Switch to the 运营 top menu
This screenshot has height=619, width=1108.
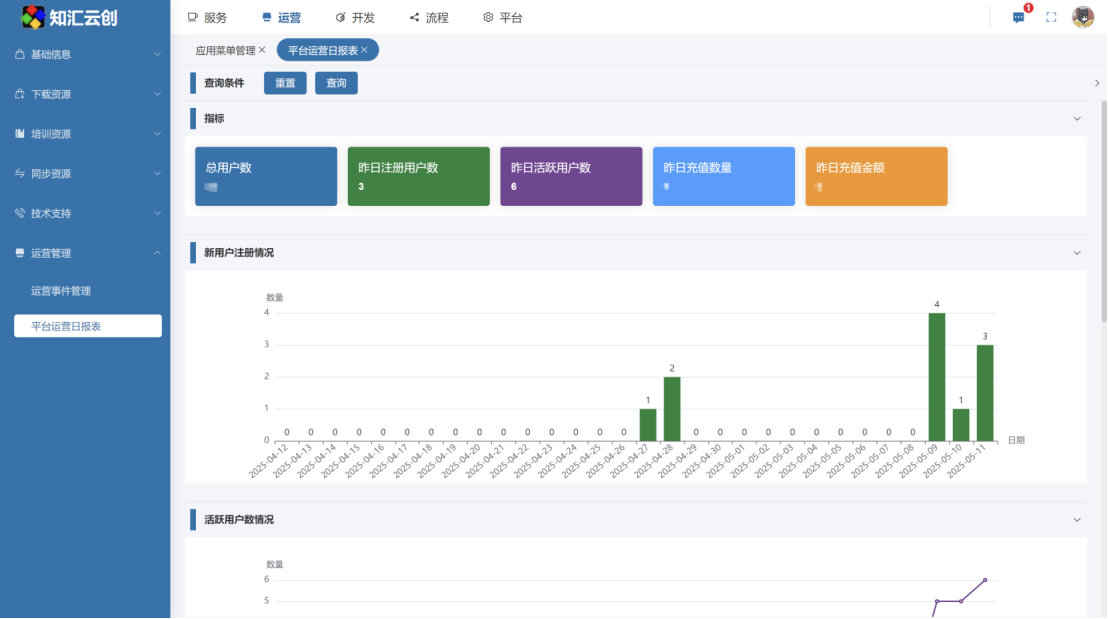[x=281, y=18]
